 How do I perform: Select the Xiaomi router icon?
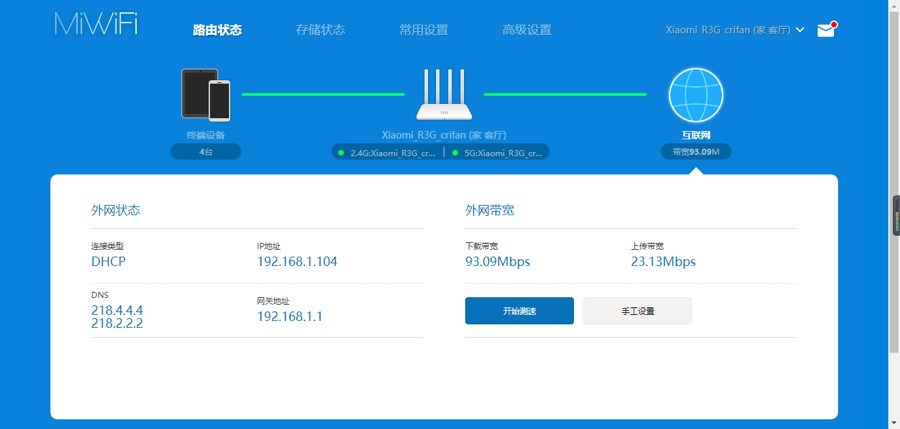444,95
